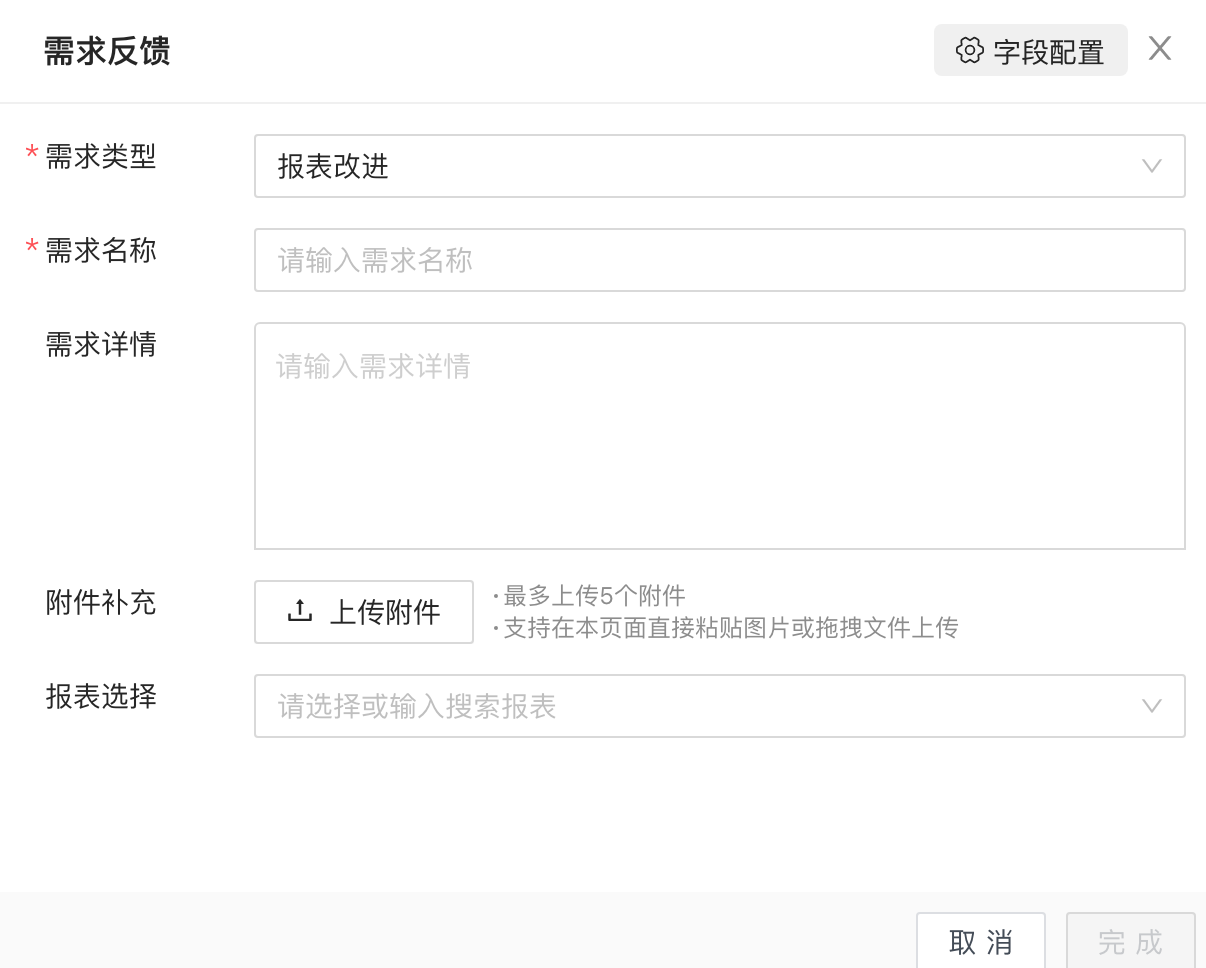Click the 需求反馈 dialog title
1206x968 pixels.
107,51
